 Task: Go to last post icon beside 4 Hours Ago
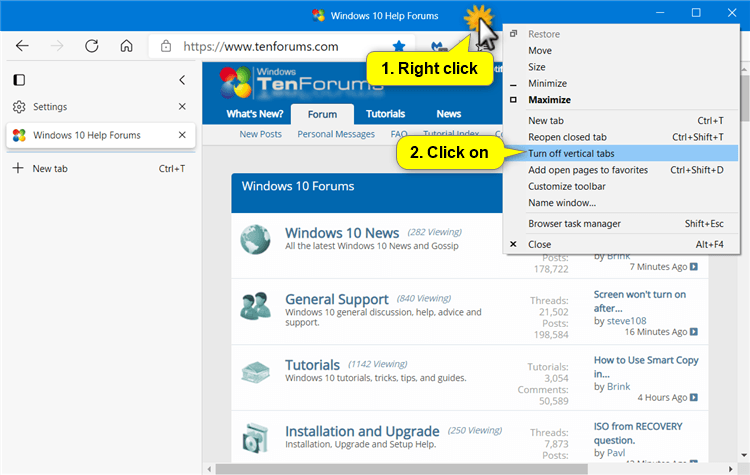[x=694, y=398]
